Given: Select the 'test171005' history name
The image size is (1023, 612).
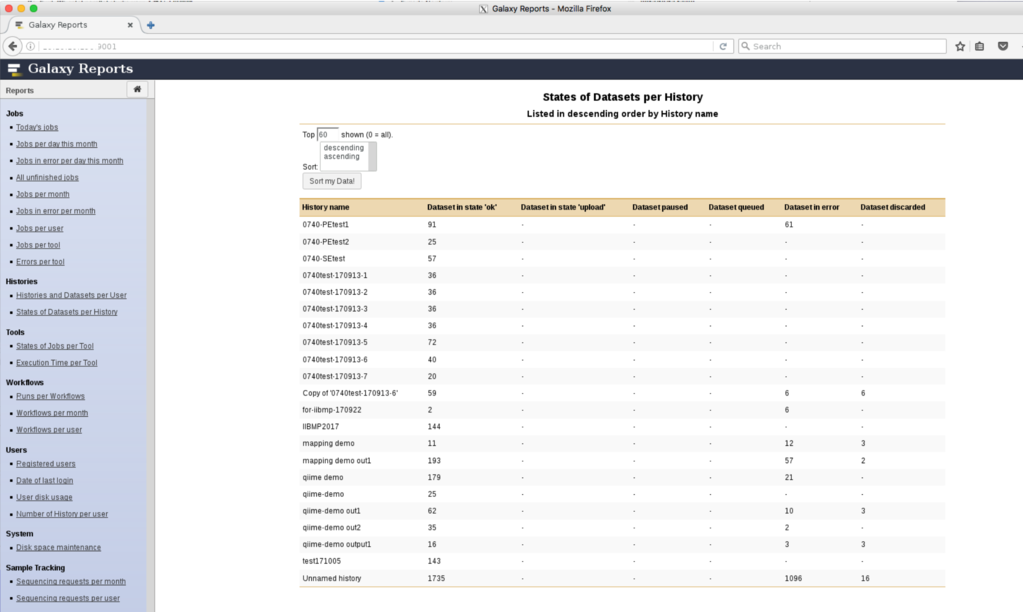Looking at the screenshot, I should coord(322,561).
